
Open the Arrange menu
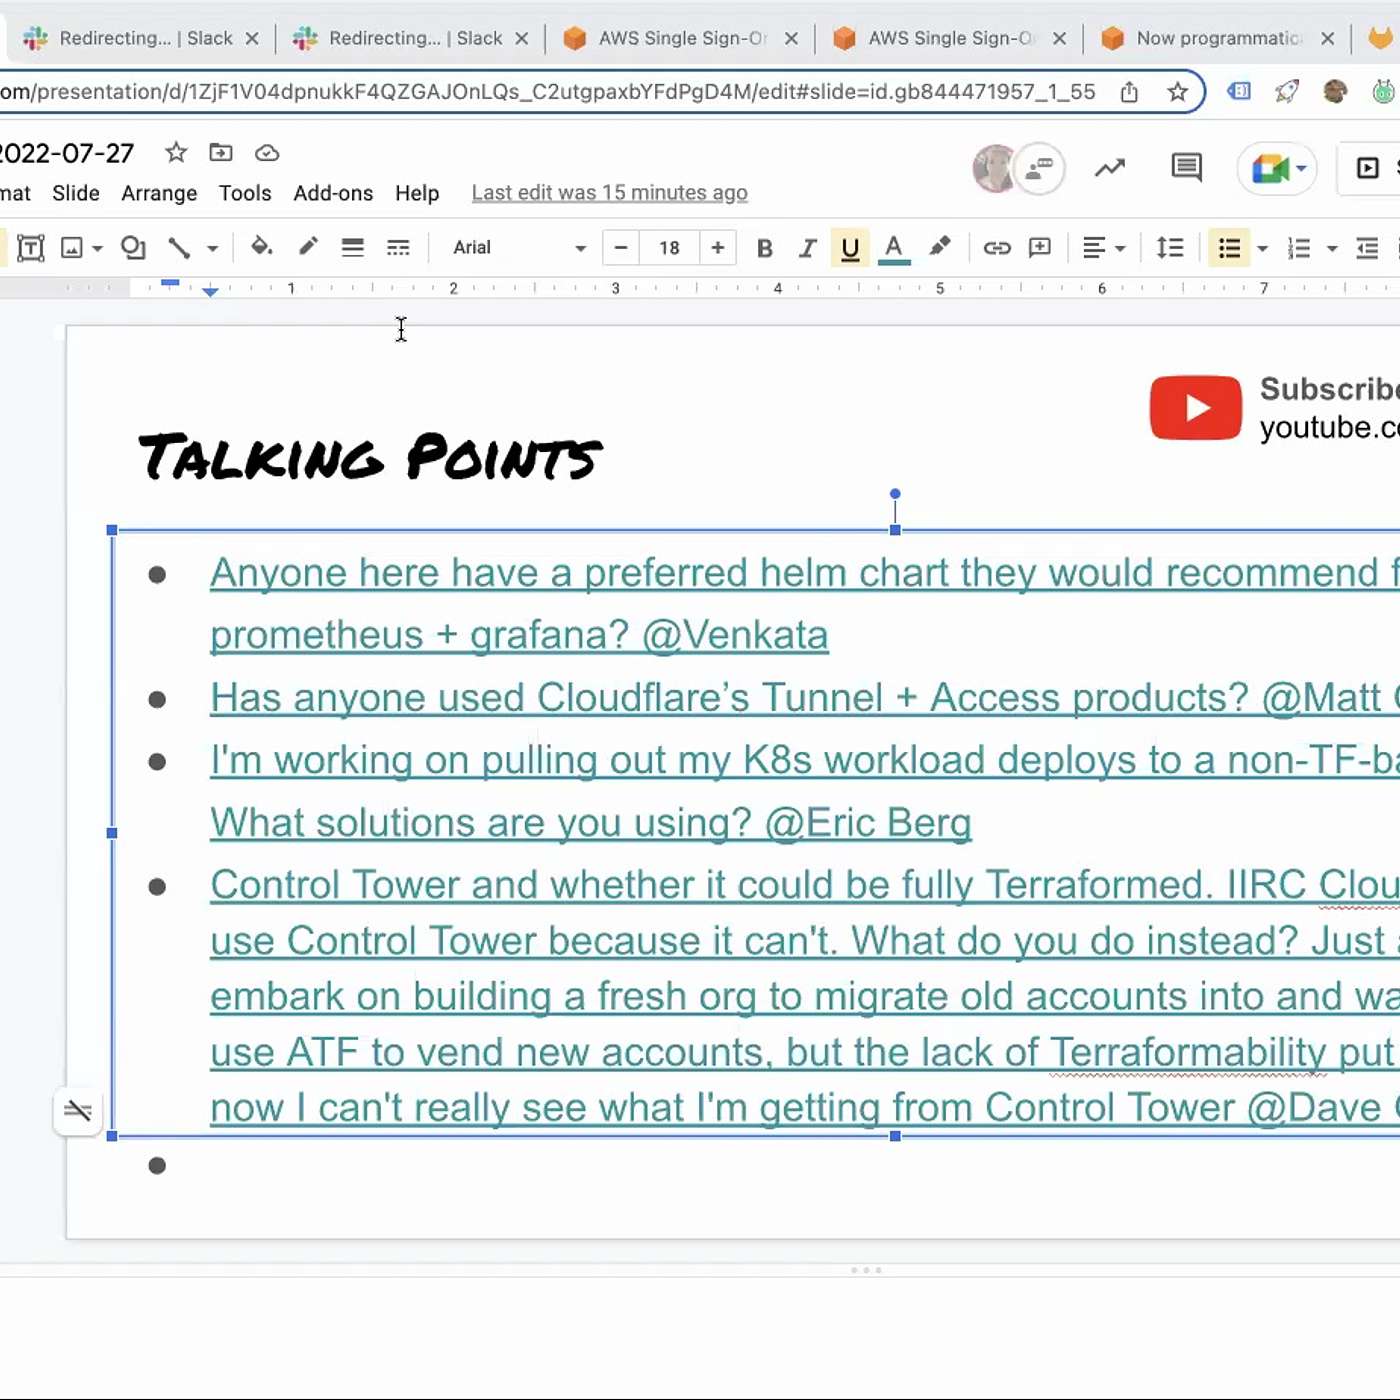point(159,193)
